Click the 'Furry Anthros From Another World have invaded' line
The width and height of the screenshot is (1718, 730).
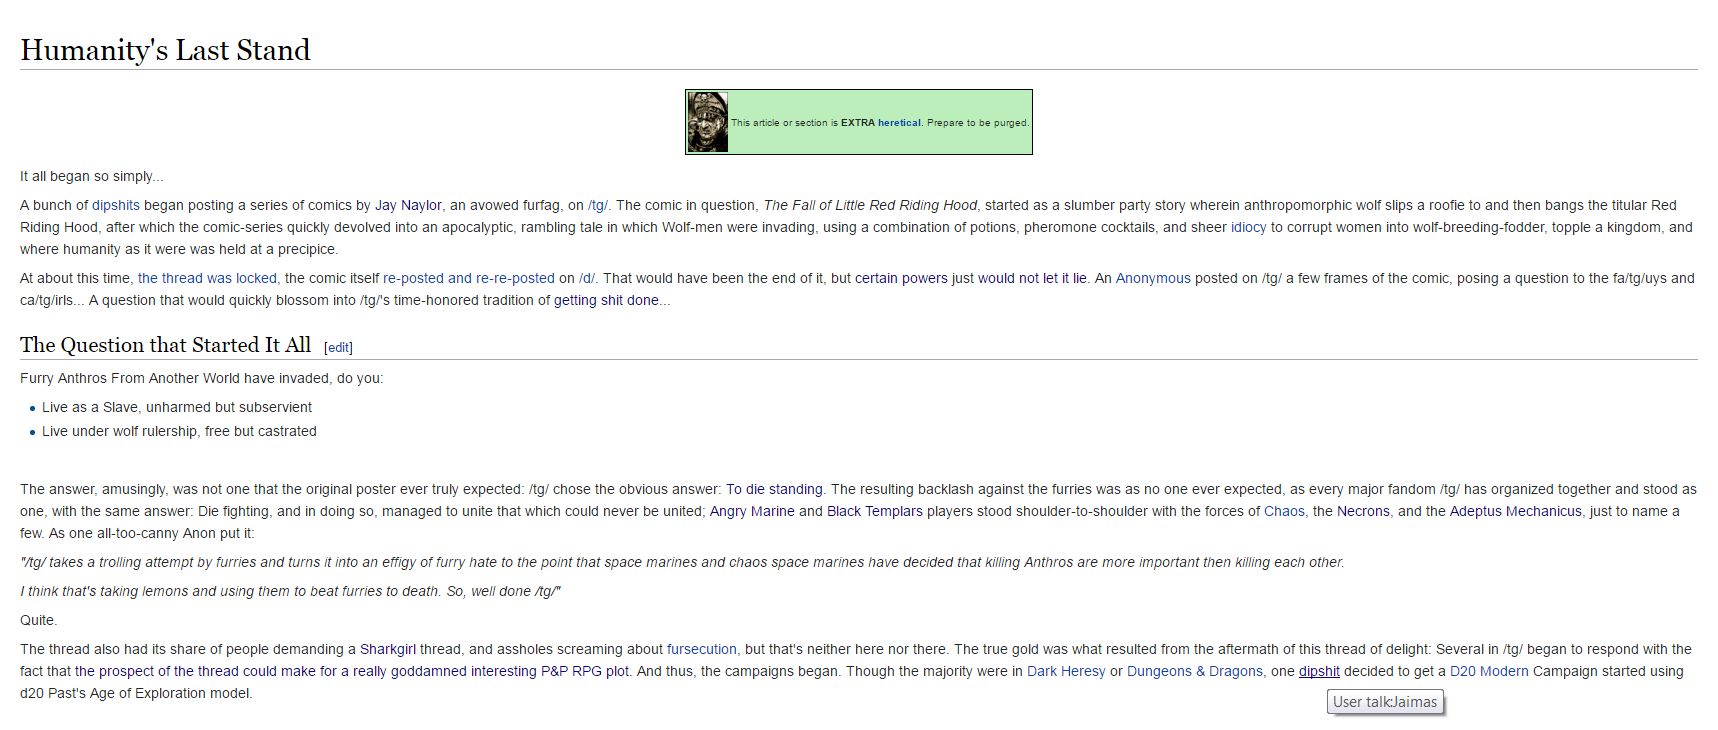click(201, 378)
